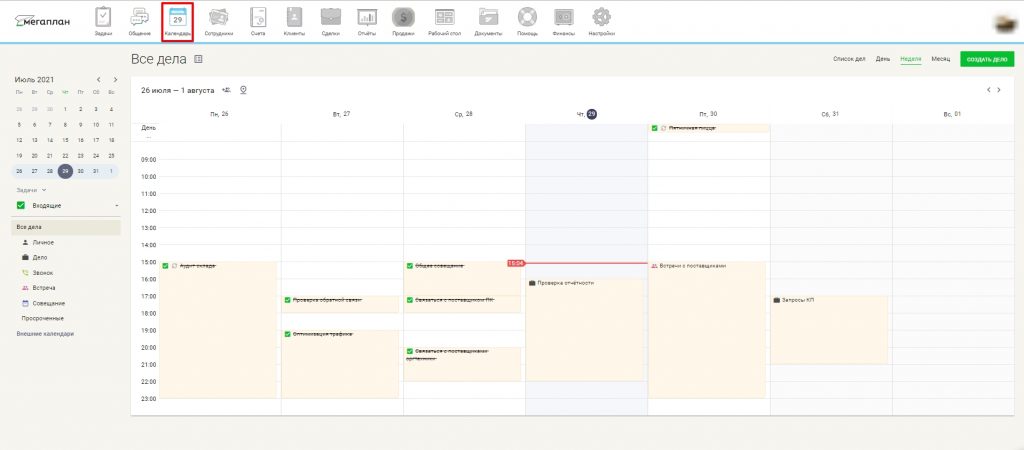Open the Помощь lifebuoy icon
This screenshot has height=450, width=1024.
[x=527, y=18]
